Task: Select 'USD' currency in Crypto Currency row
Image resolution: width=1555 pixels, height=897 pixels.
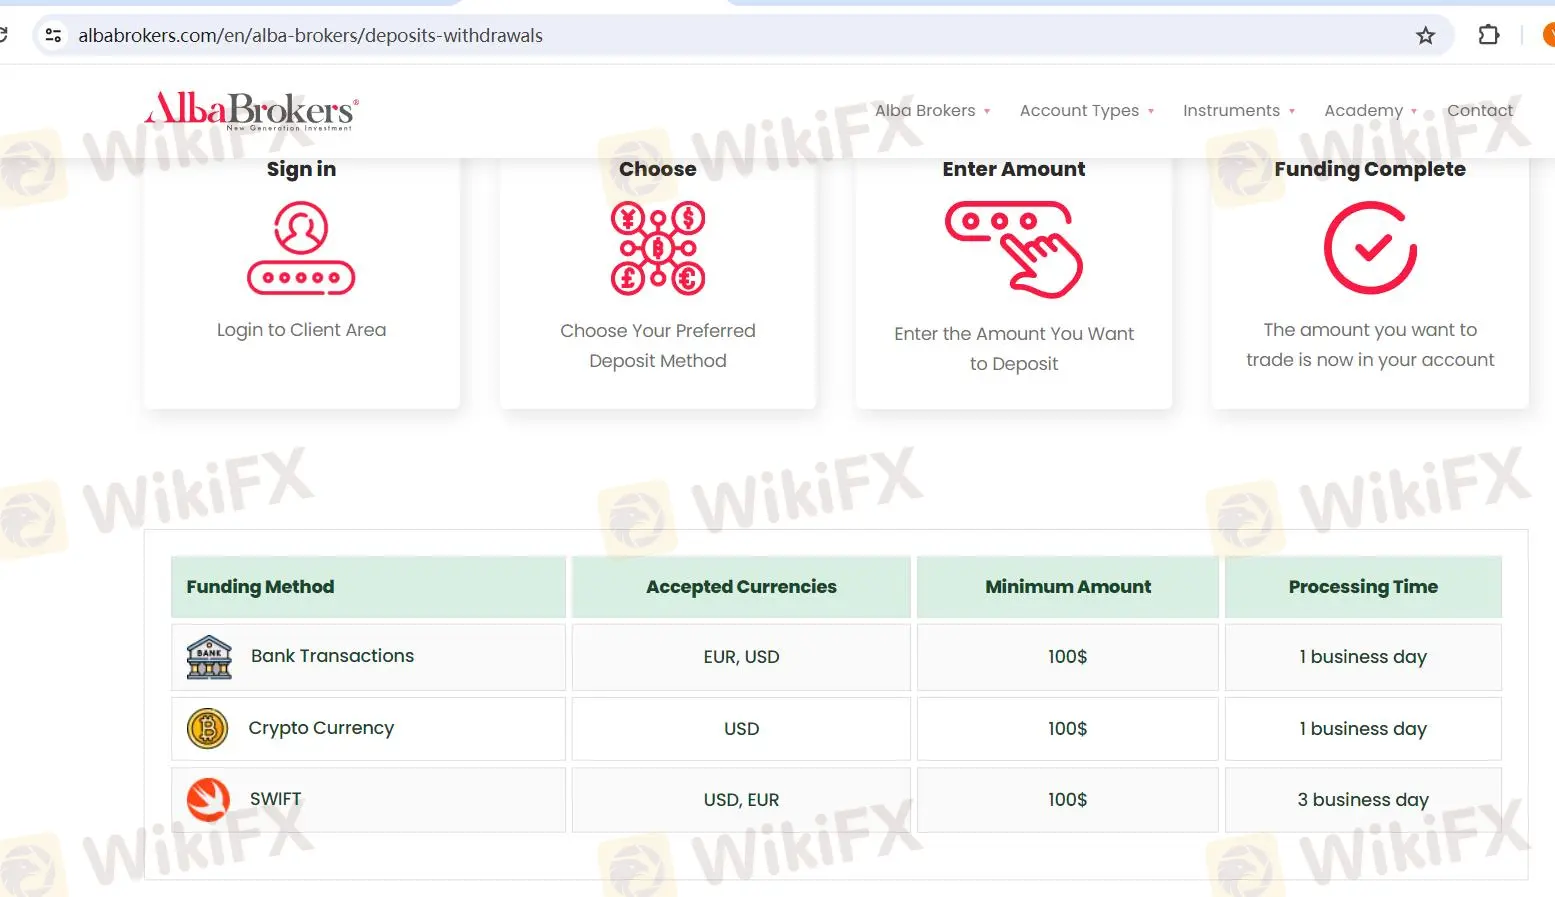Action: pos(741,729)
